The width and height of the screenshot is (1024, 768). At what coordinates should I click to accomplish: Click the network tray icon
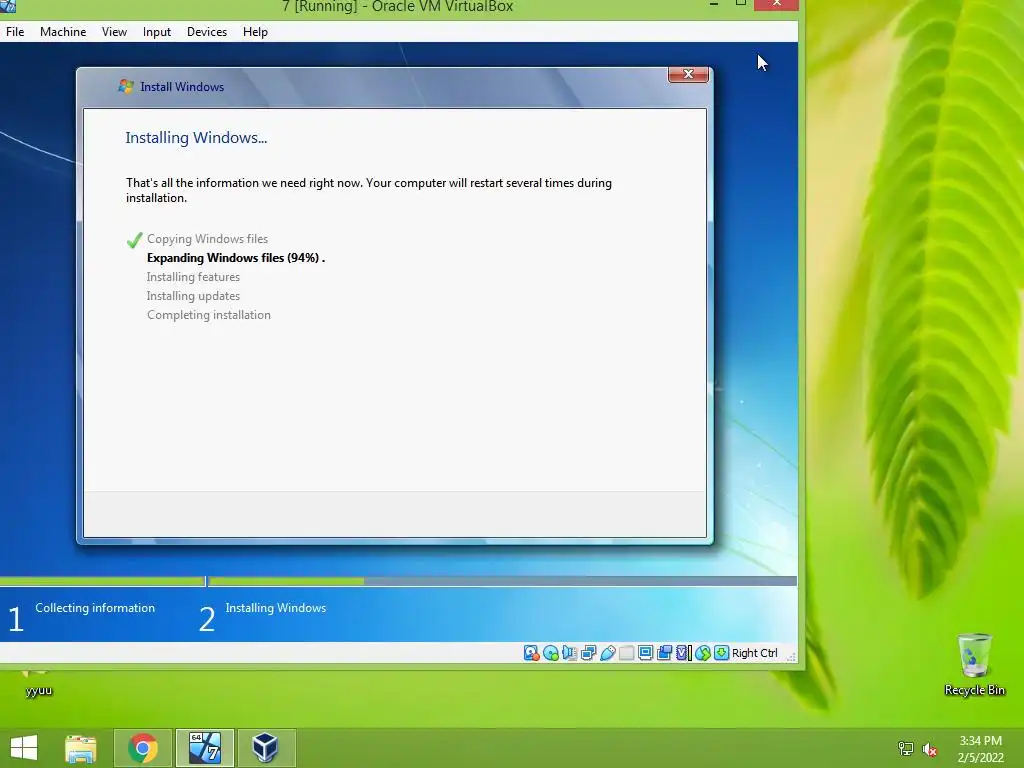pyautogui.click(x=905, y=748)
